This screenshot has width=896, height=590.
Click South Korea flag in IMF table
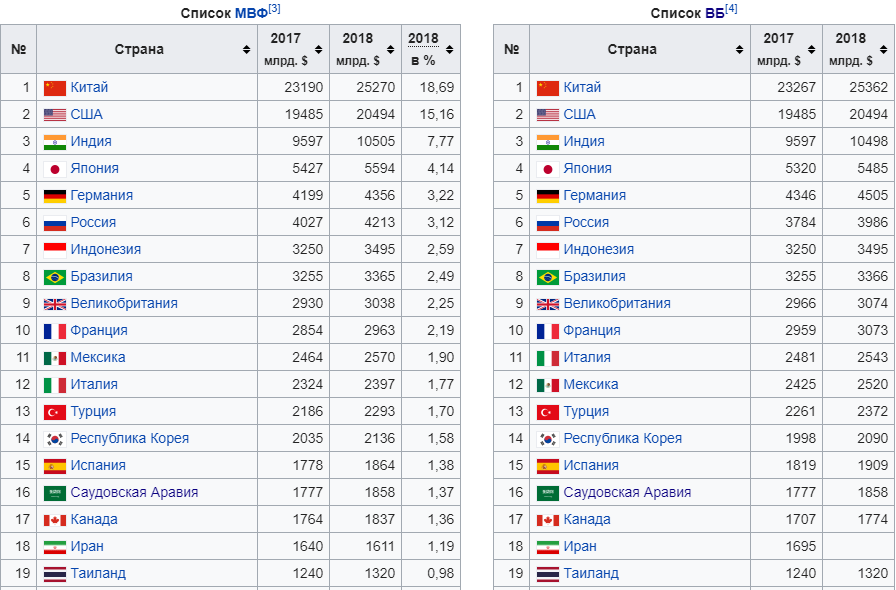(x=54, y=439)
